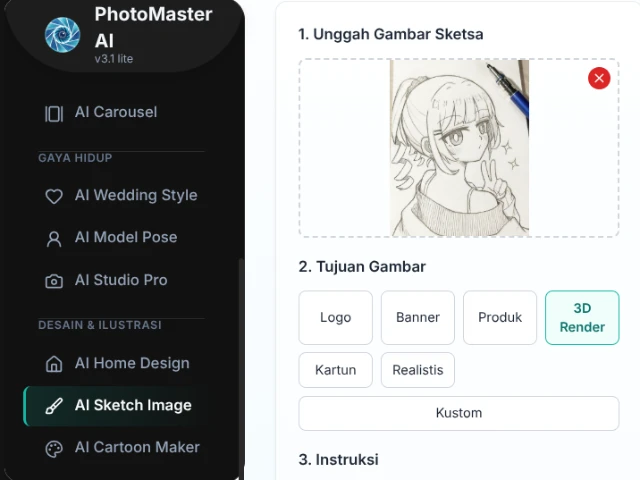The width and height of the screenshot is (640, 480).
Task: Click the '2. Tujuan Gambar' heading
Action: coord(362,267)
